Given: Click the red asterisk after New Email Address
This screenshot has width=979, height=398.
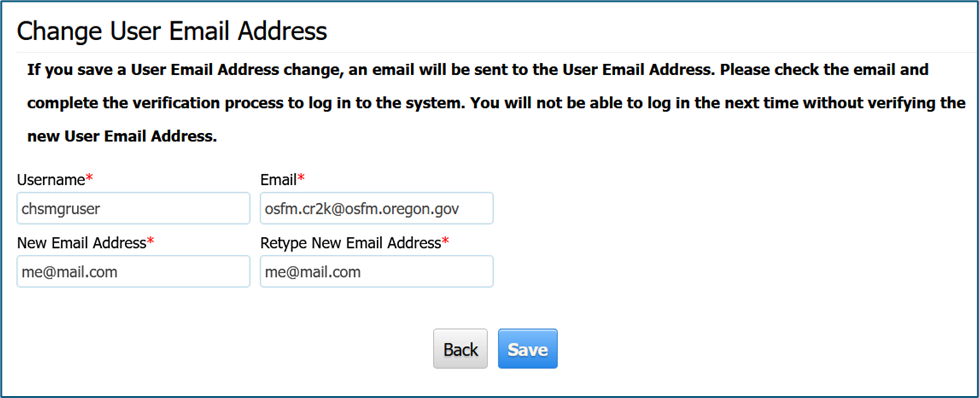Looking at the screenshot, I should coord(150,242).
